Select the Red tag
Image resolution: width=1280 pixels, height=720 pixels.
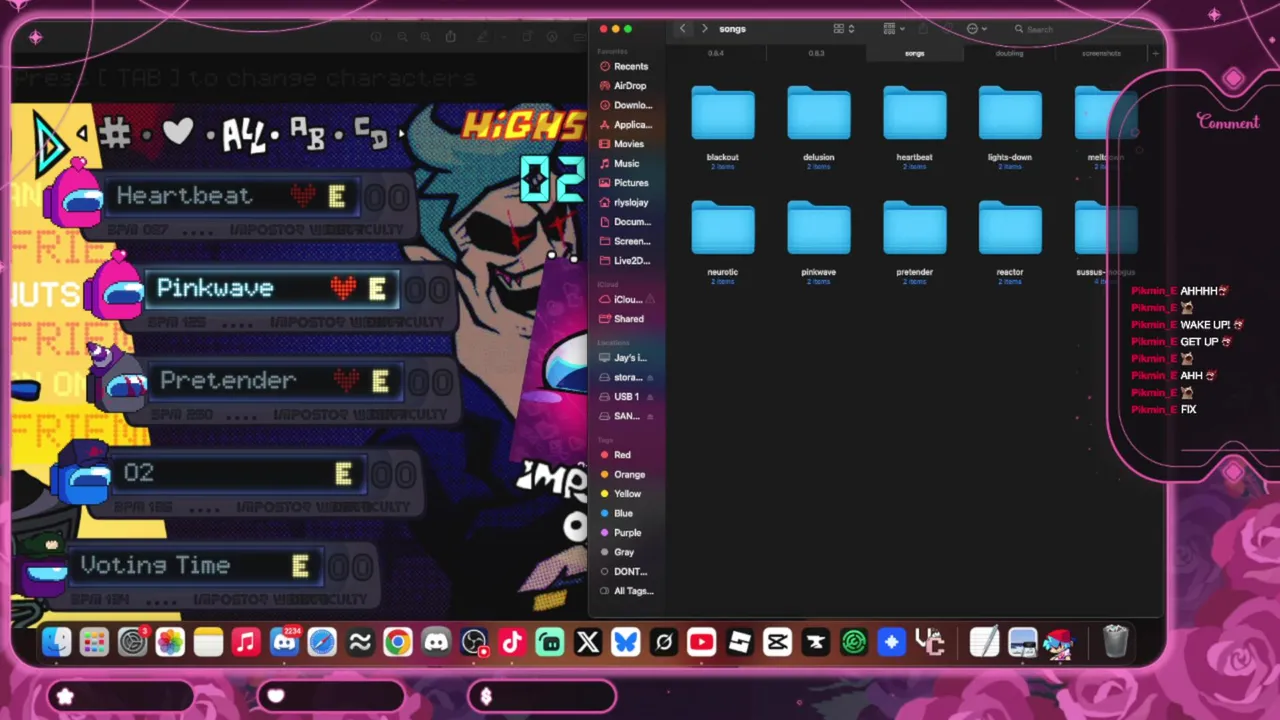click(x=616, y=455)
